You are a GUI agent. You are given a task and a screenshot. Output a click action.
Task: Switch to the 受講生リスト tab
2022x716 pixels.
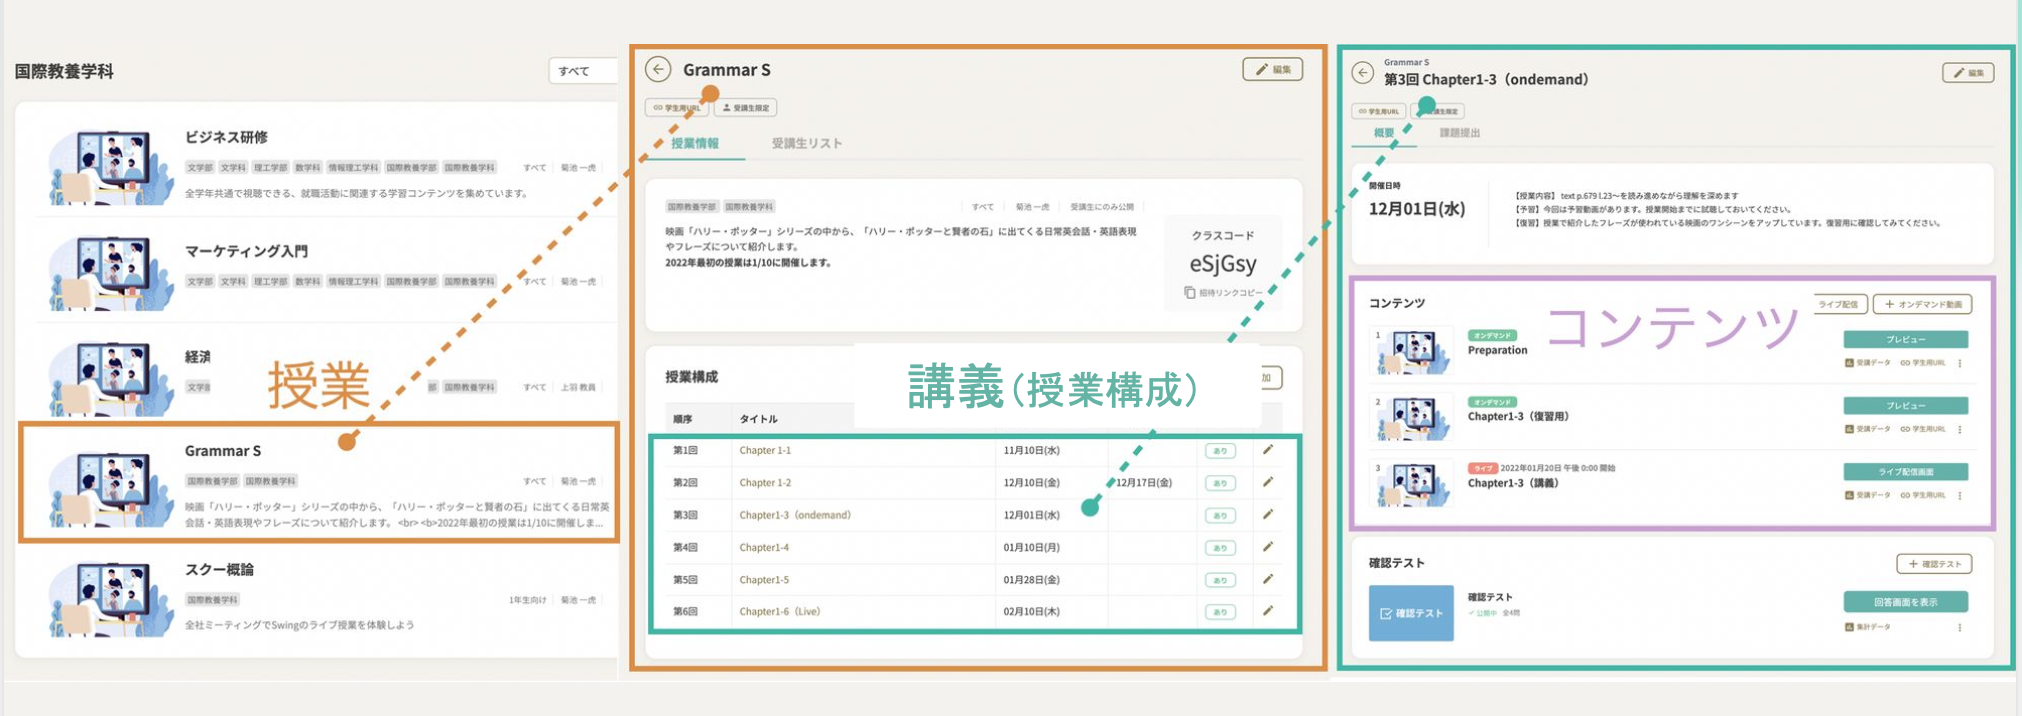[x=806, y=143]
